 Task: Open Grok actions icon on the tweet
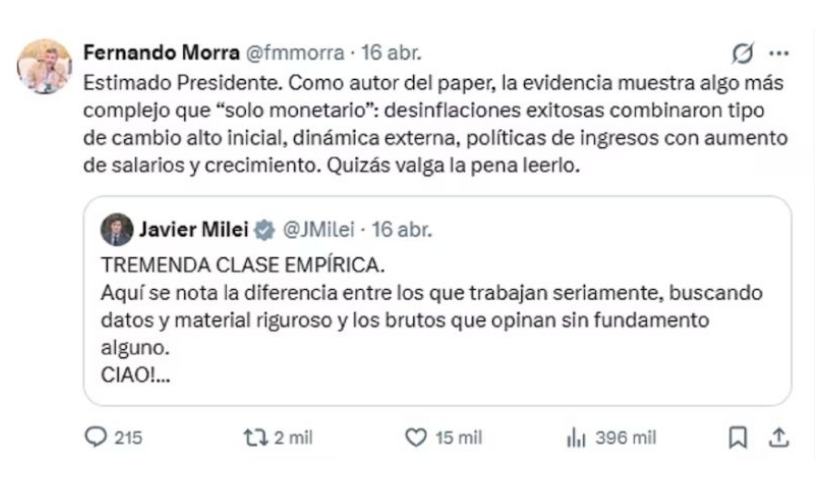742,53
